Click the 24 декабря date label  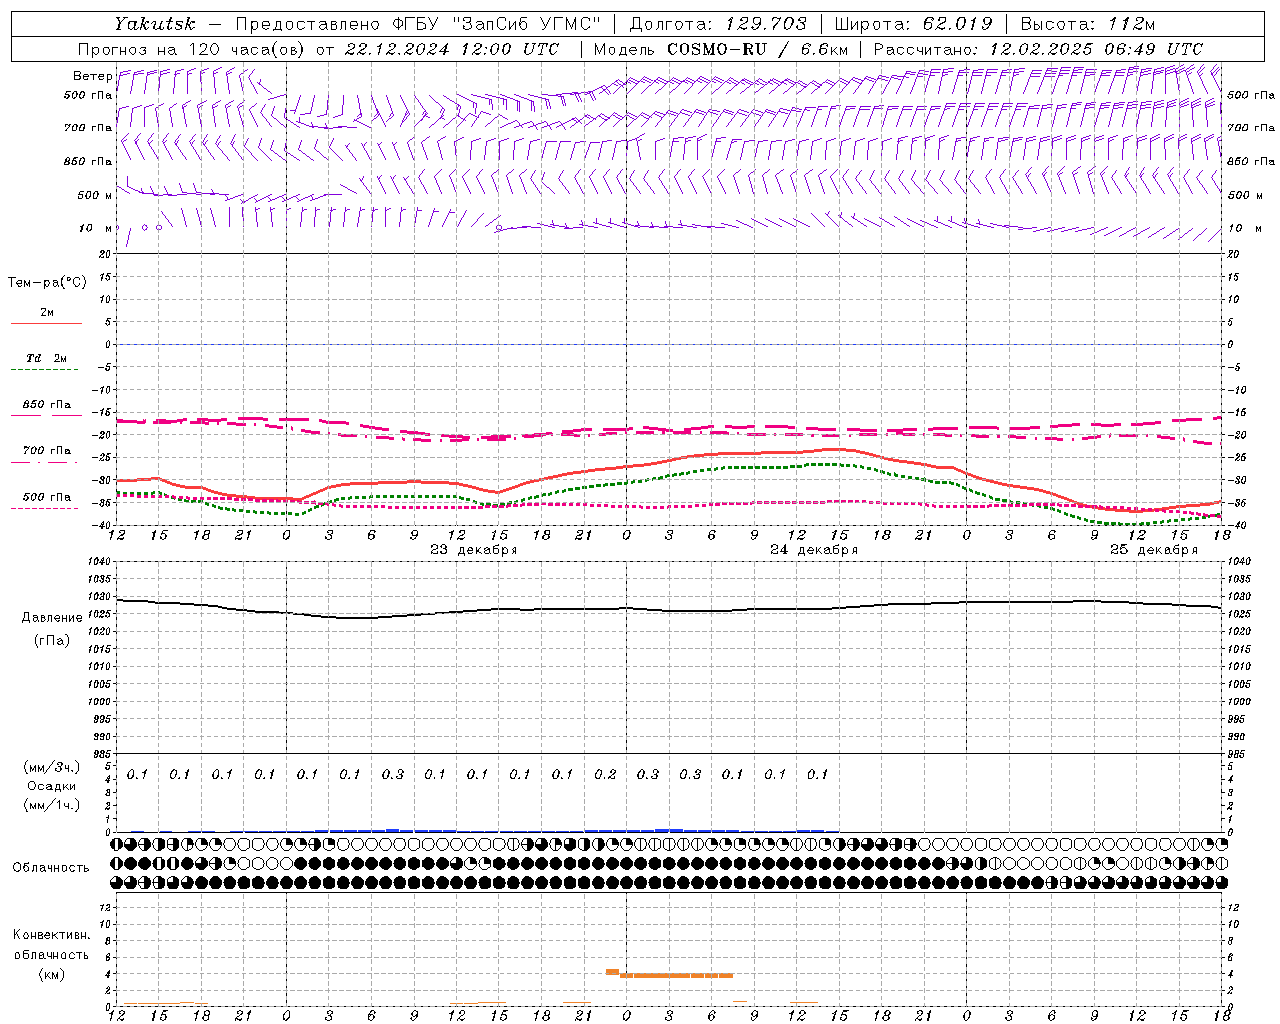point(813,550)
